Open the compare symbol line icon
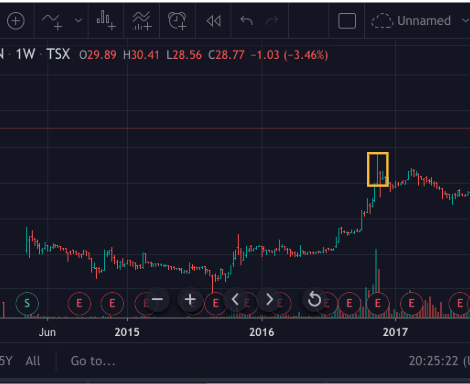The image size is (470, 384). (52, 21)
